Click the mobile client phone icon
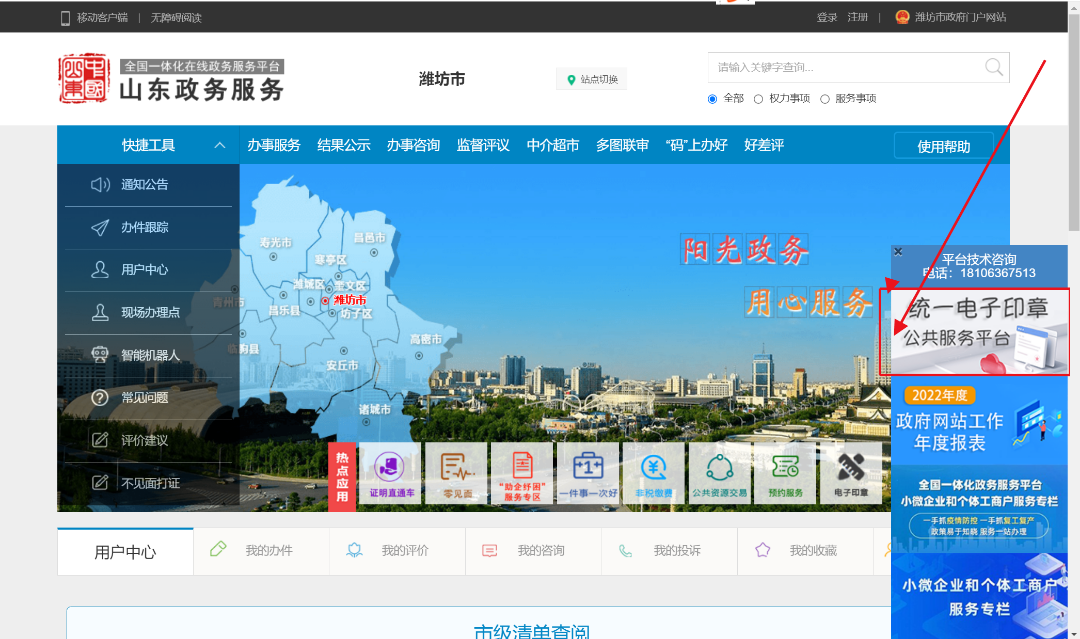The image size is (1080, 639). tap(65, 18)
